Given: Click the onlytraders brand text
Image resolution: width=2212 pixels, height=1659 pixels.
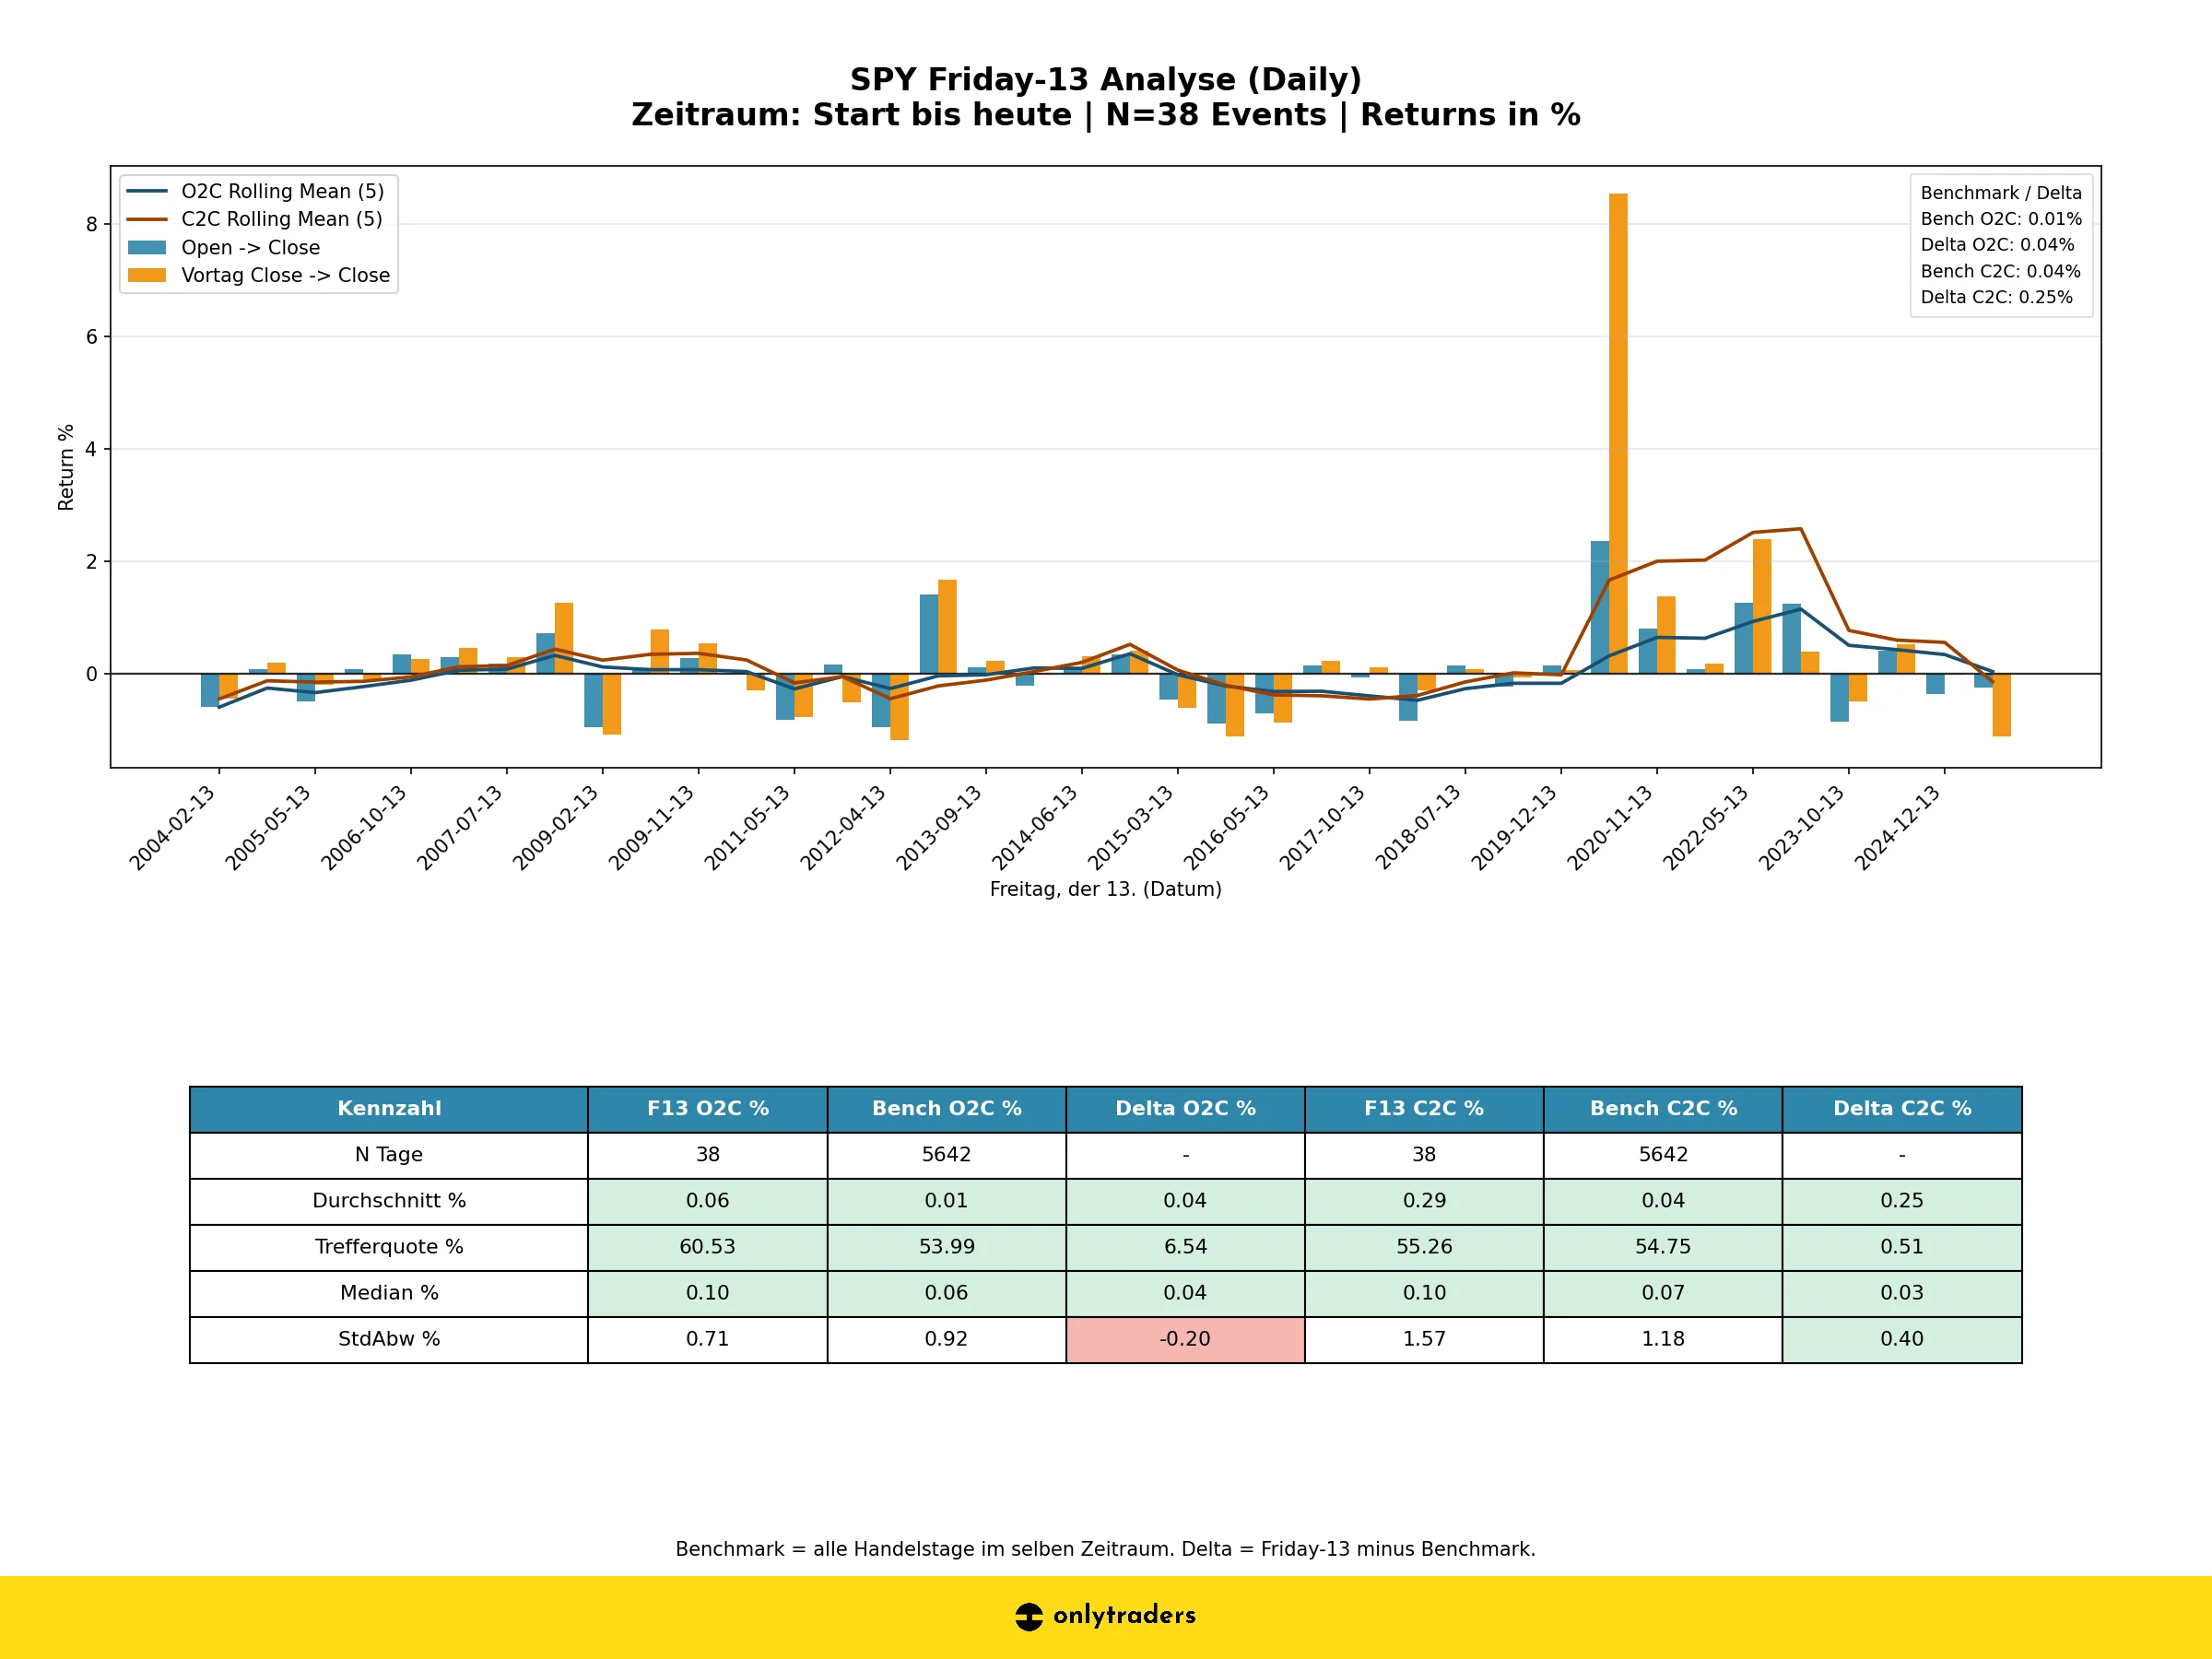Looking at the screenshot, I should (1124, 1616).
